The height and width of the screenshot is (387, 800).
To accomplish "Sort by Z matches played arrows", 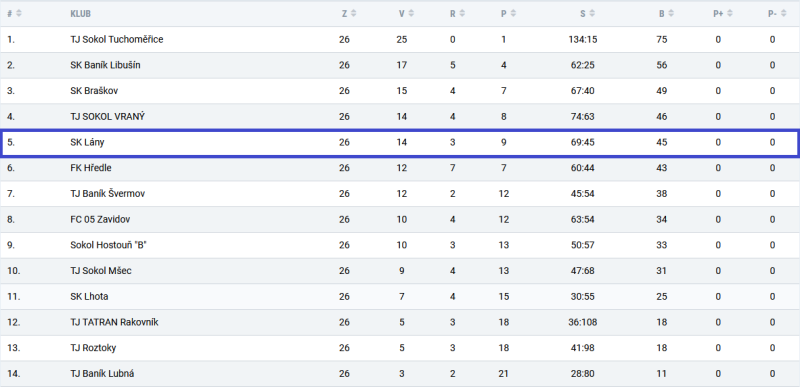I will (x=354, y=14).
